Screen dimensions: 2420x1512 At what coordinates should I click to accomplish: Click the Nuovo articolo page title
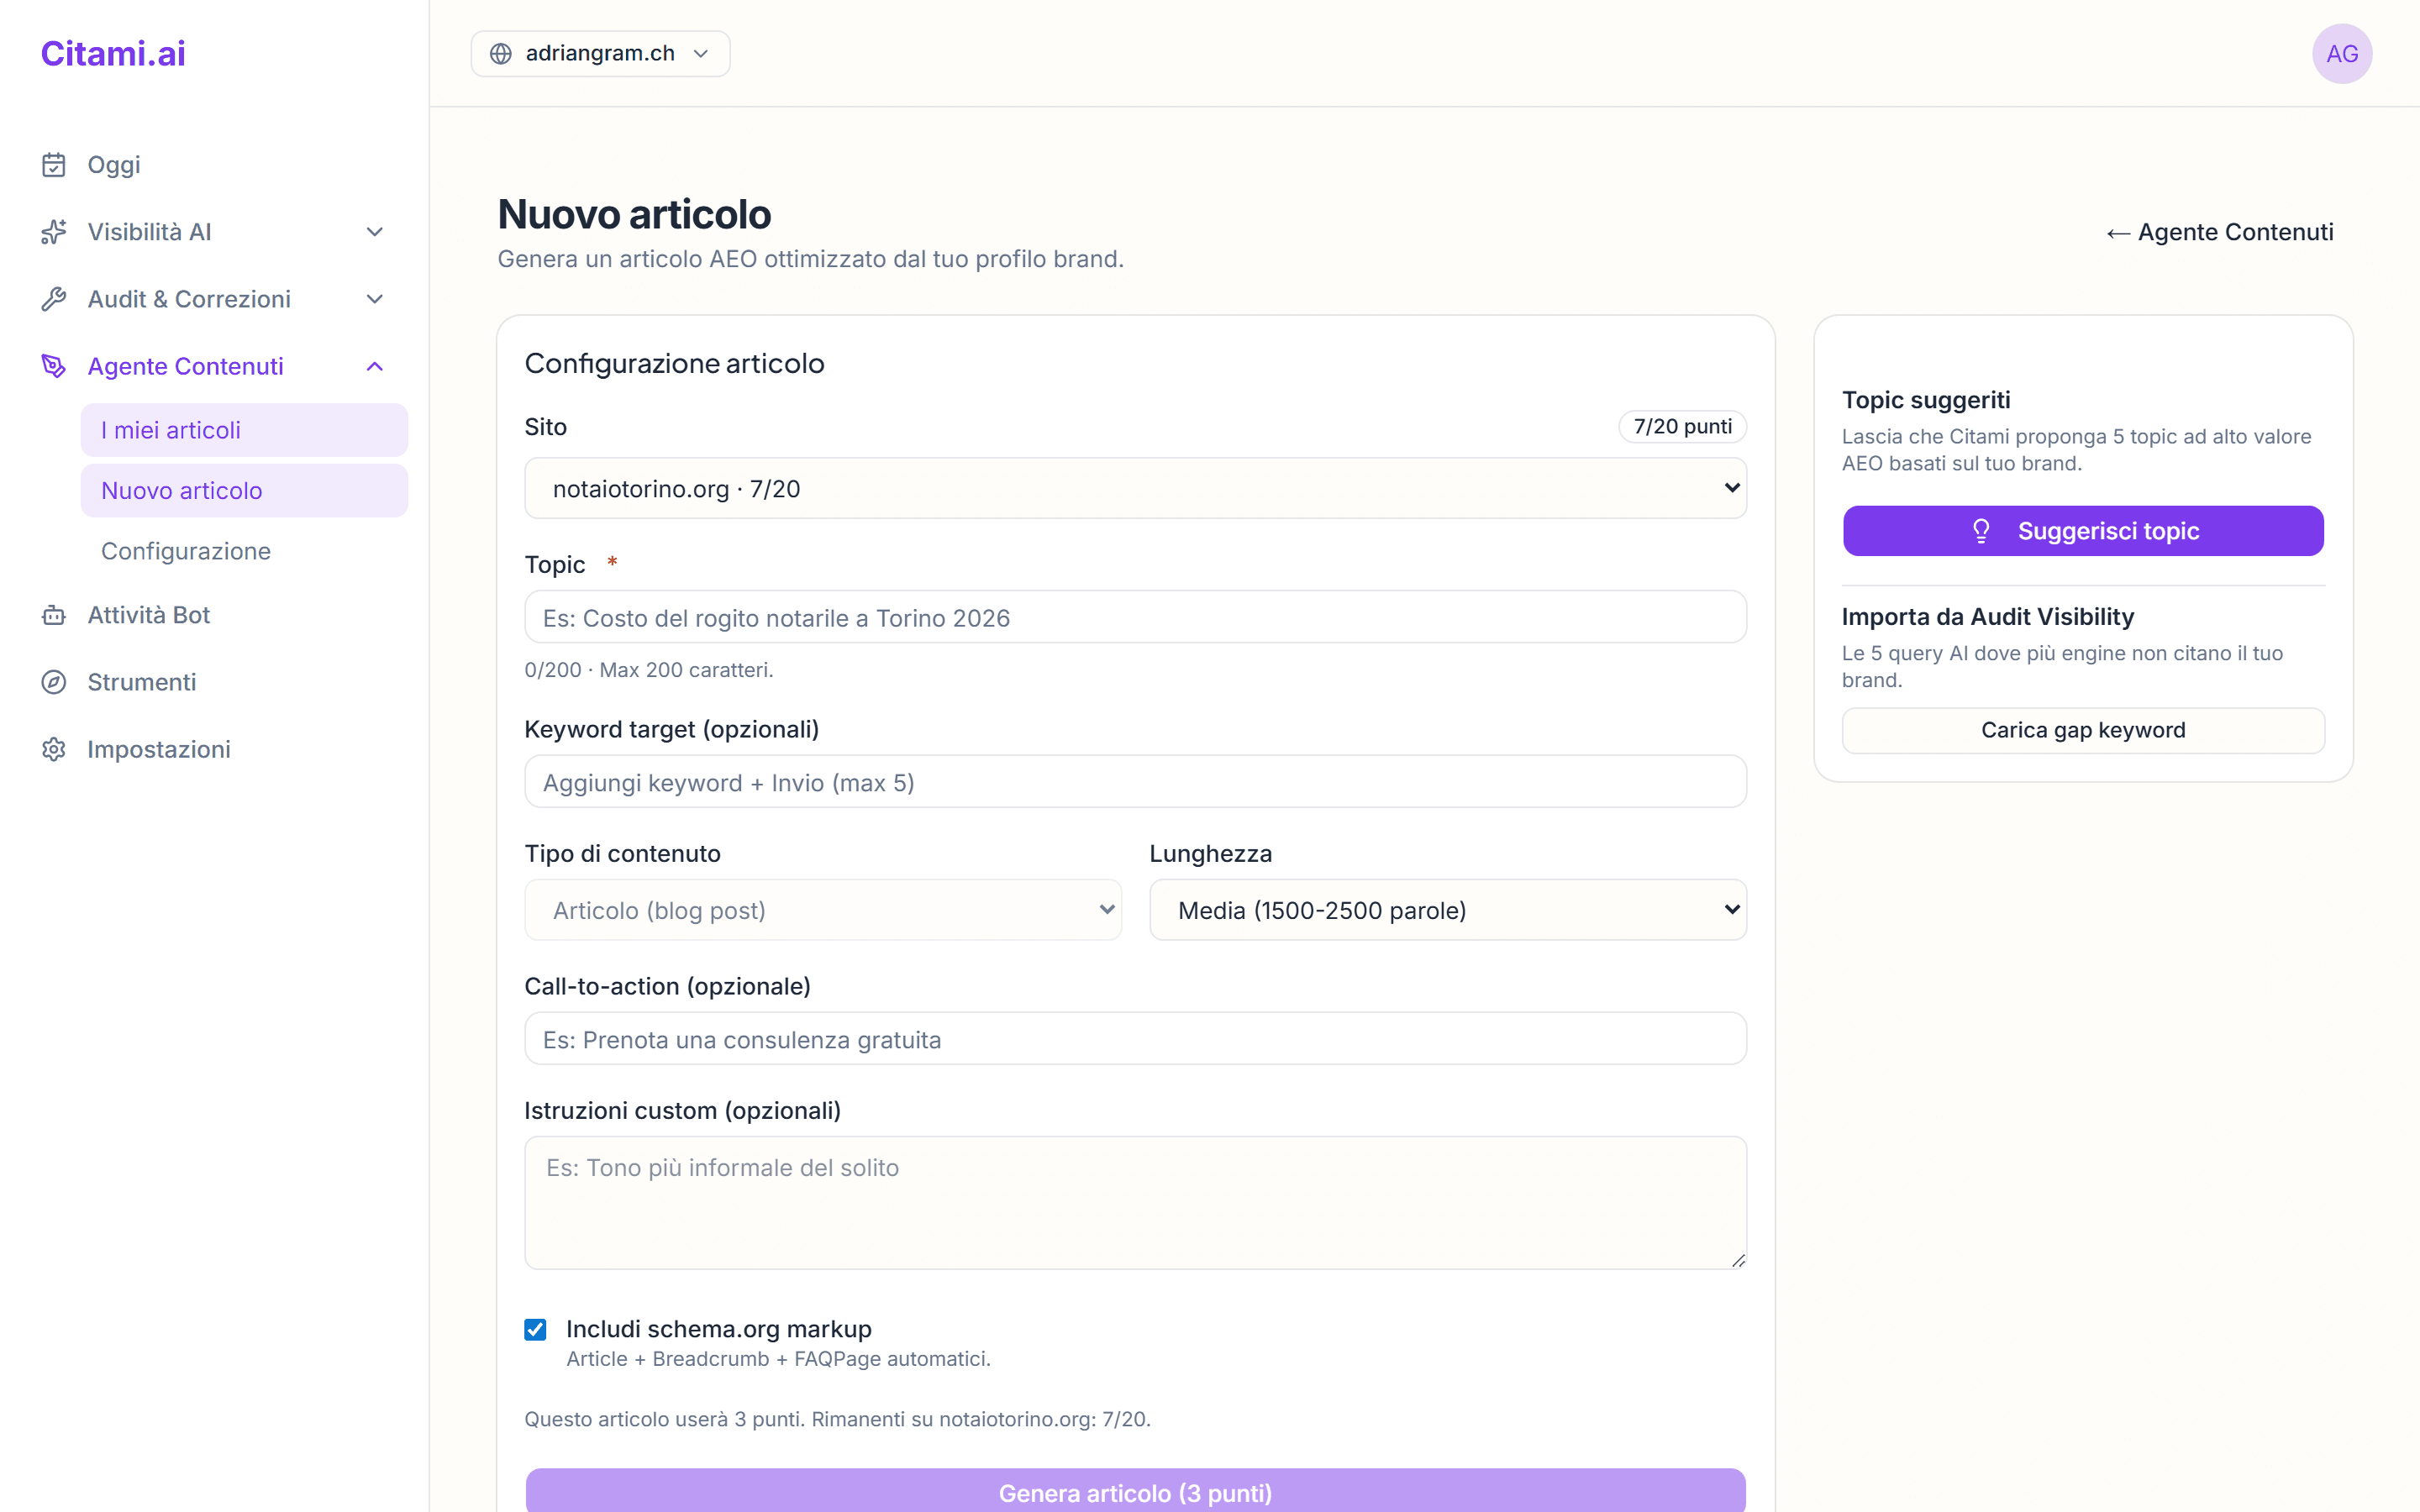coord(634,214)
